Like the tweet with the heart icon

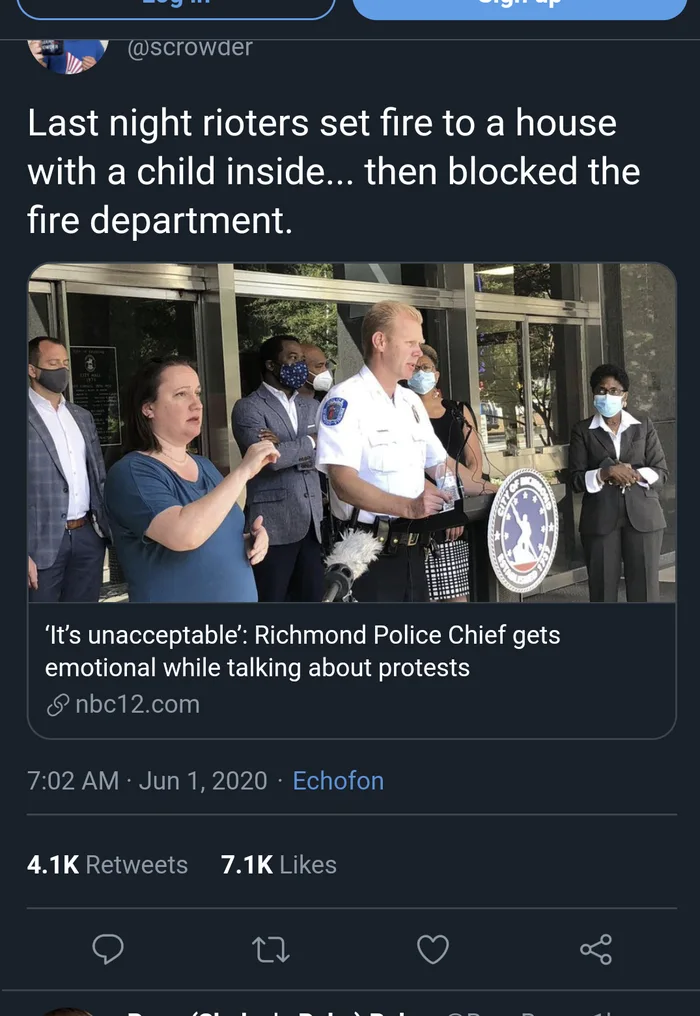(x=433, y=948)
